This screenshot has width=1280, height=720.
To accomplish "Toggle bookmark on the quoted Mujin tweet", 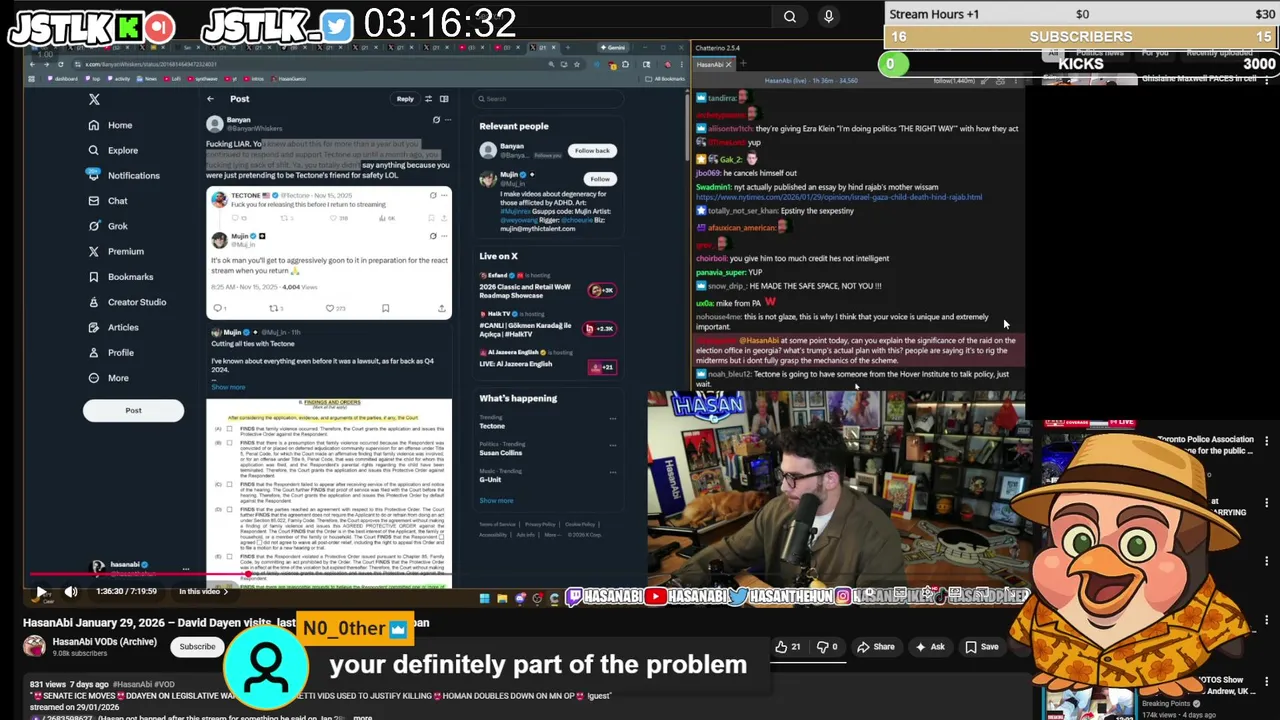I will [x=385, y=308].
